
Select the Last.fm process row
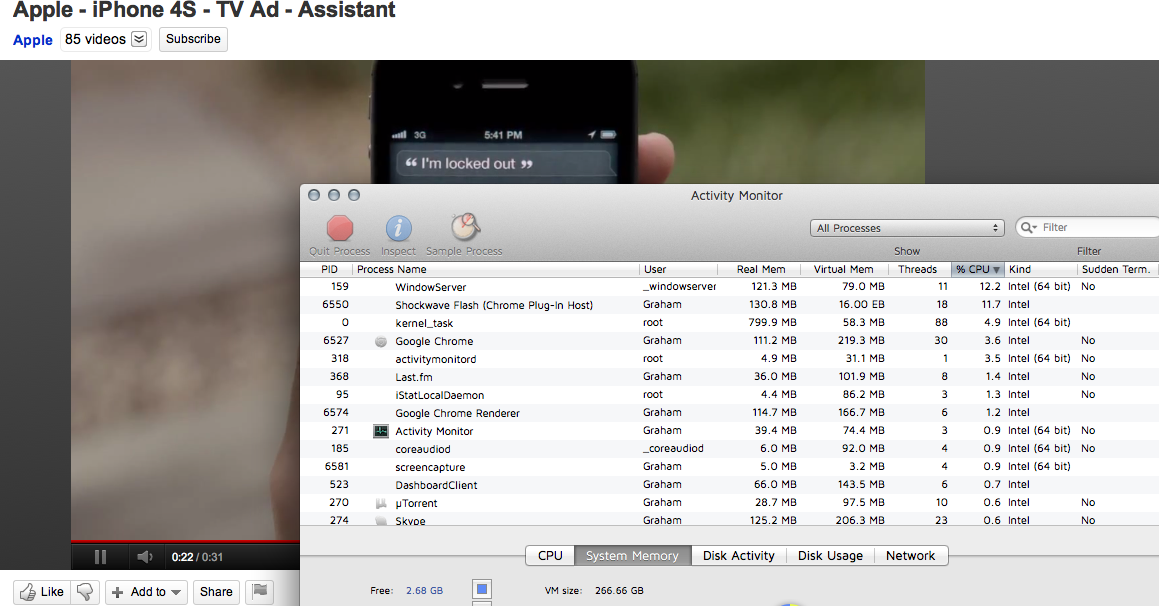[x=730, y=377]
